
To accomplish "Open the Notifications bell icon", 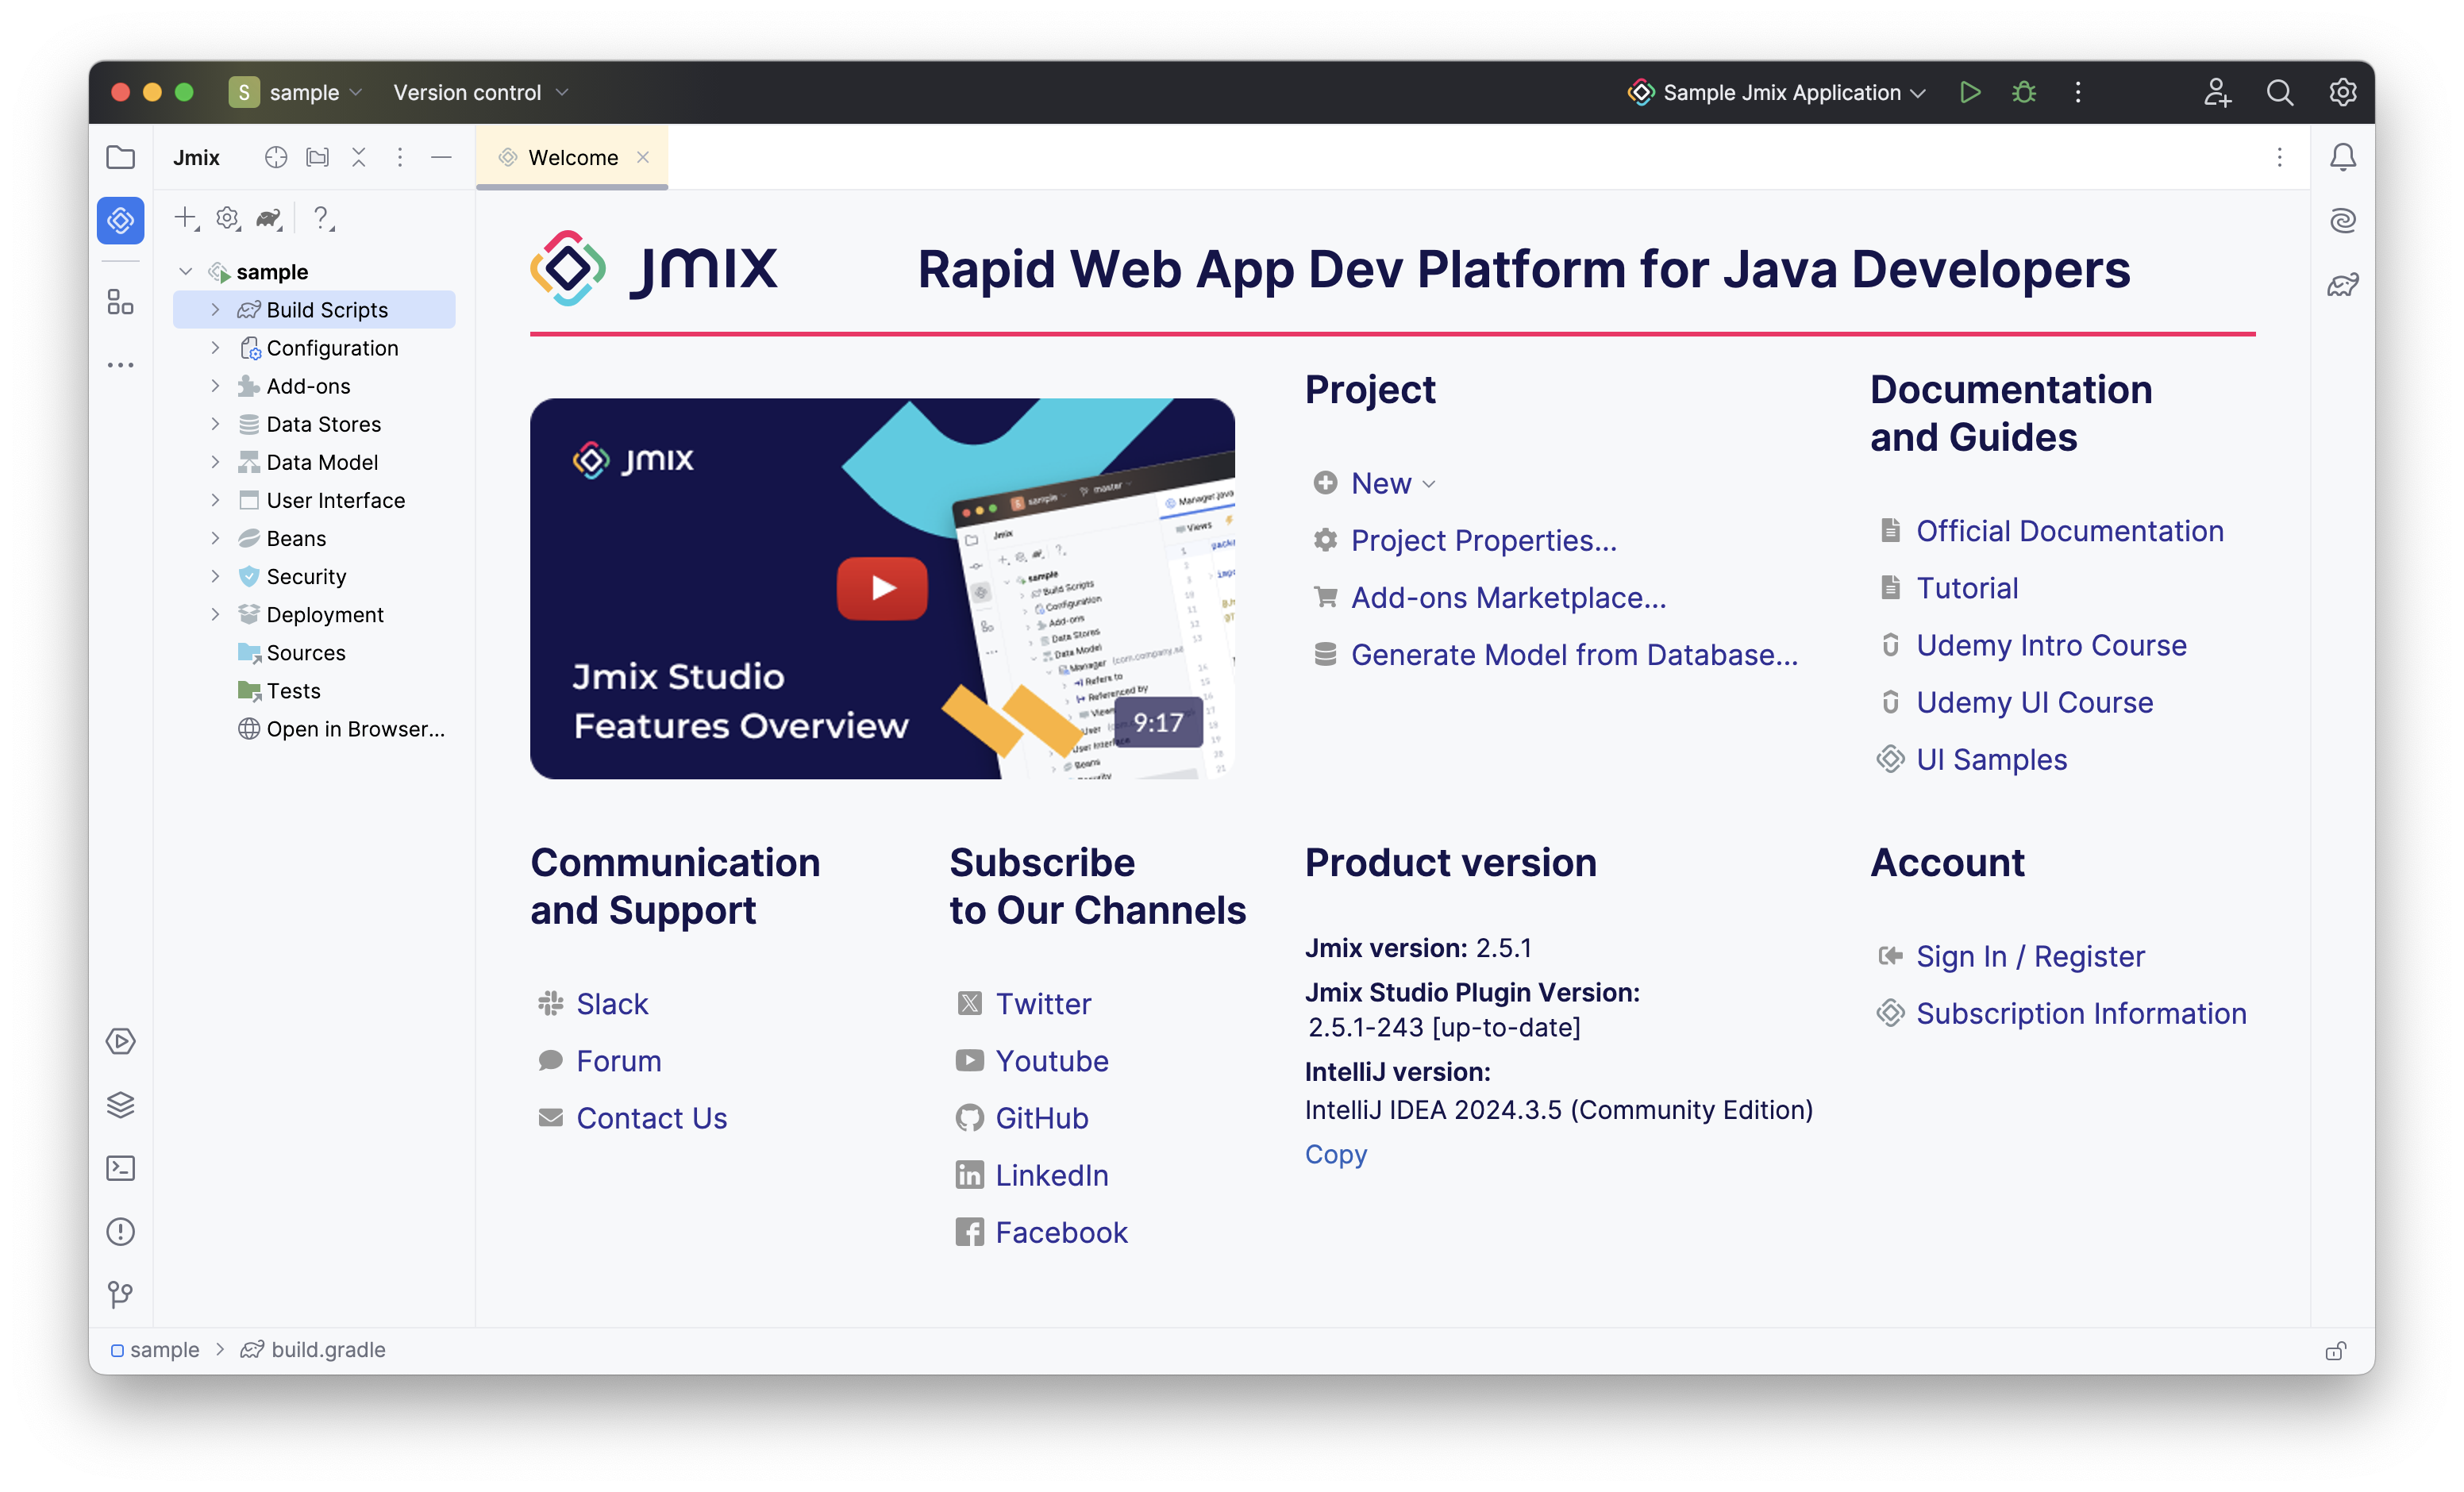I will 2342,157.
